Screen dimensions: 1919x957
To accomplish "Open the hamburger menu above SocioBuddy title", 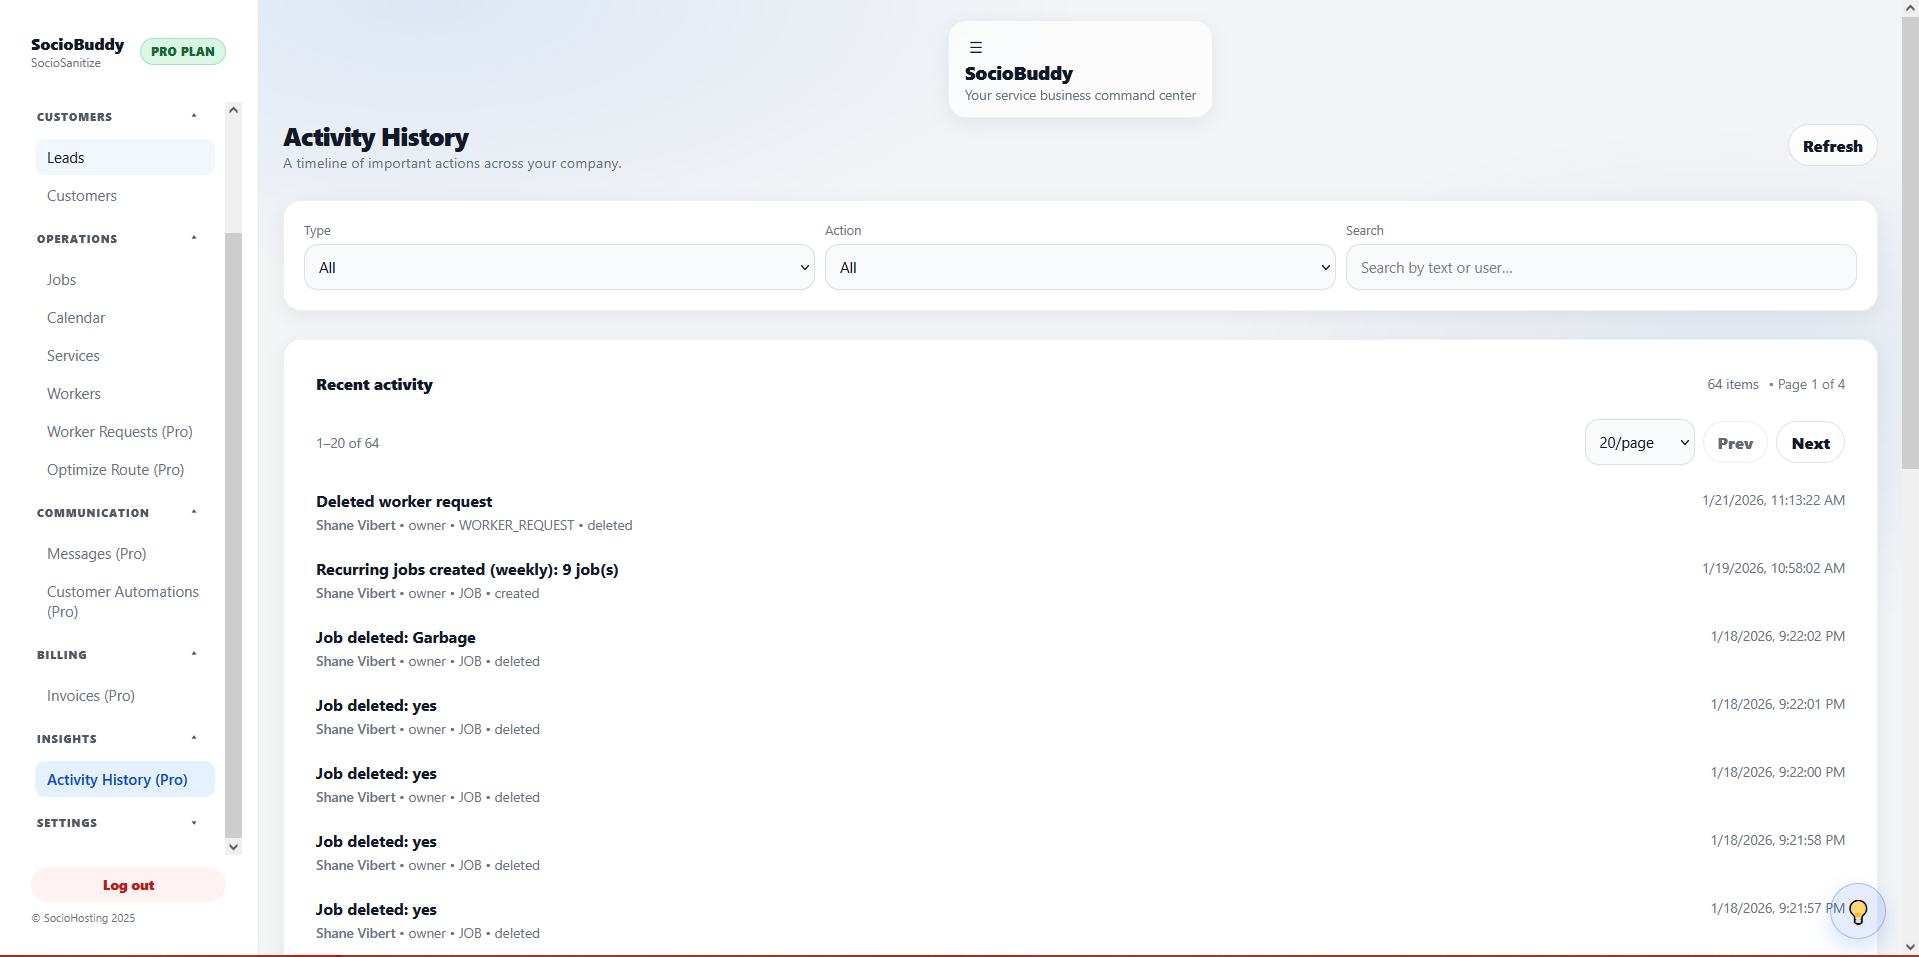I will point(975,46).
